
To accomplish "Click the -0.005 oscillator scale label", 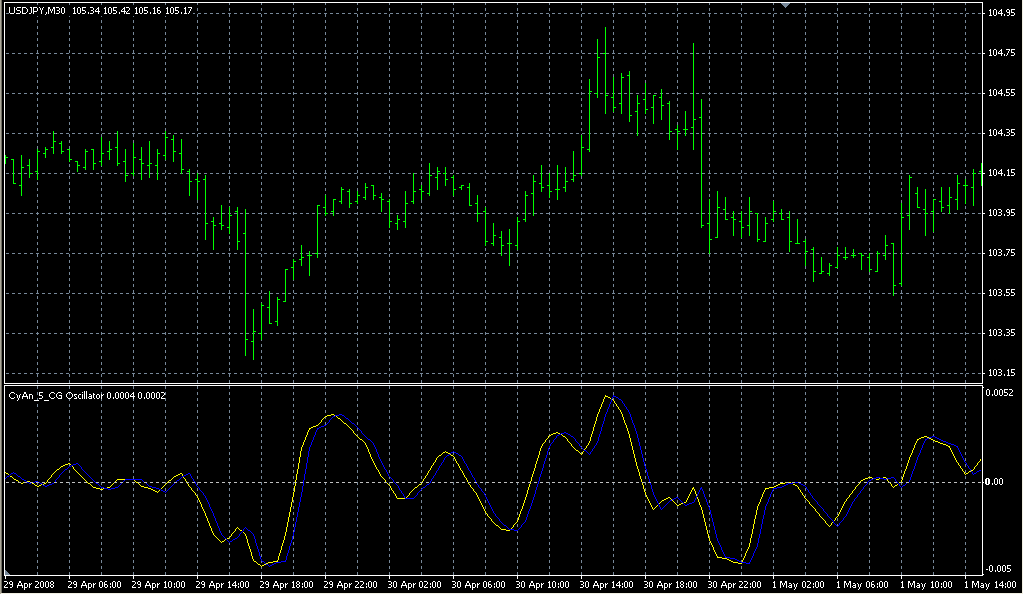I will coord(1001,570).
